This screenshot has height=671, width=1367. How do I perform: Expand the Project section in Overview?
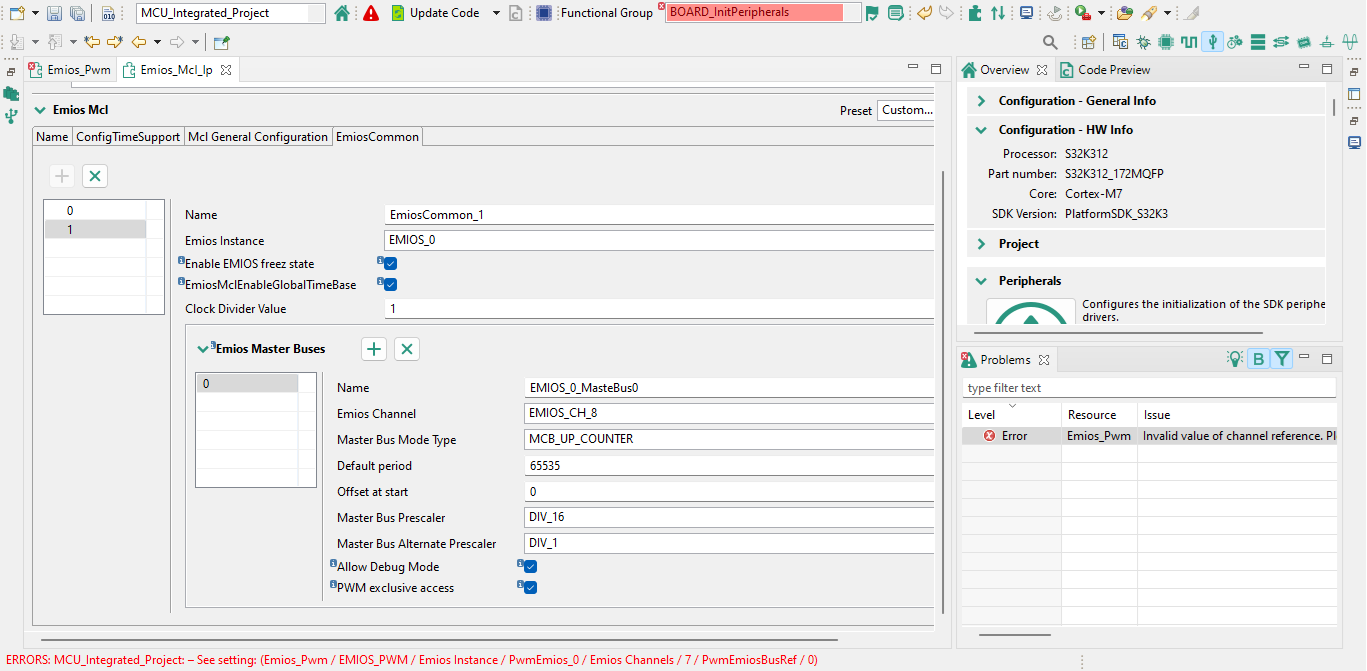[981, 243]
